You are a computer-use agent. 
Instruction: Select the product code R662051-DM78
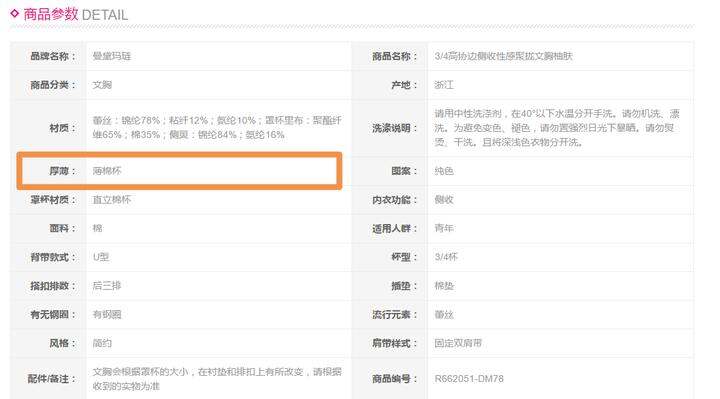(x=469, y=379)
